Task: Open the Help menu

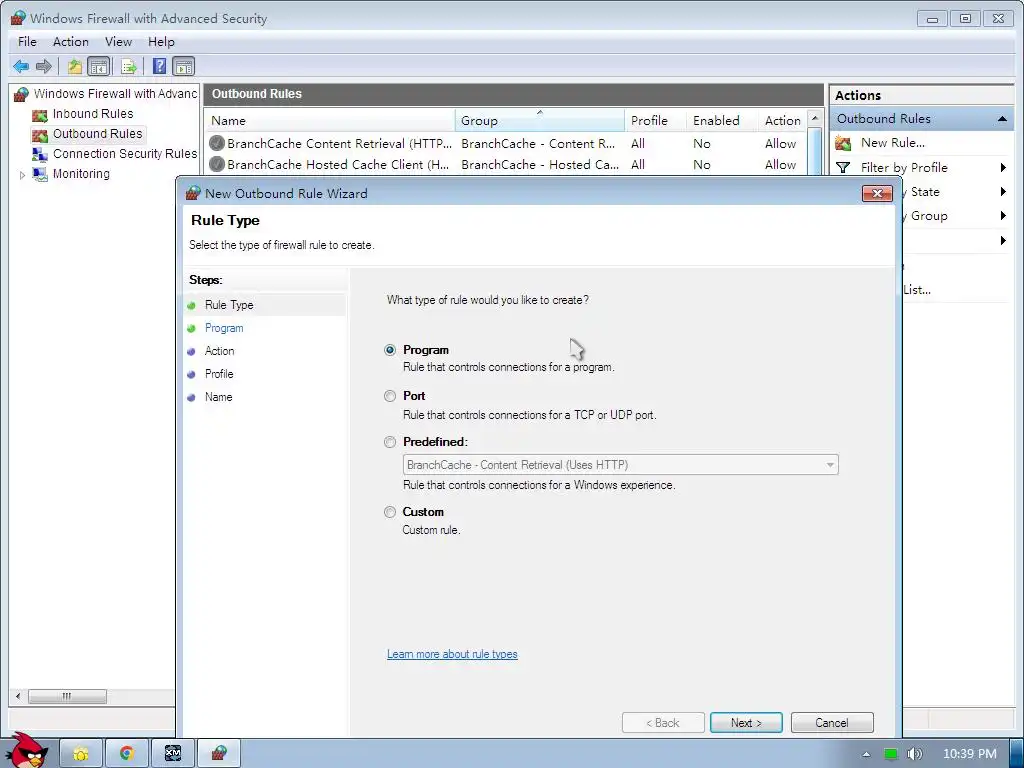Action: (161, 42)
